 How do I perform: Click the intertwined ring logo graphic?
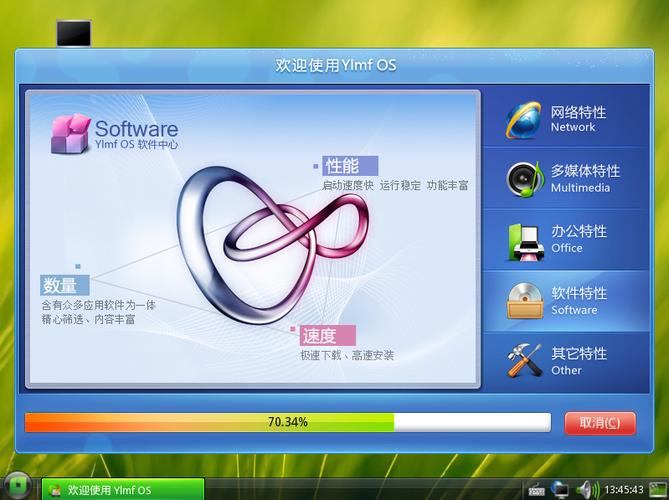coord(272,244)
